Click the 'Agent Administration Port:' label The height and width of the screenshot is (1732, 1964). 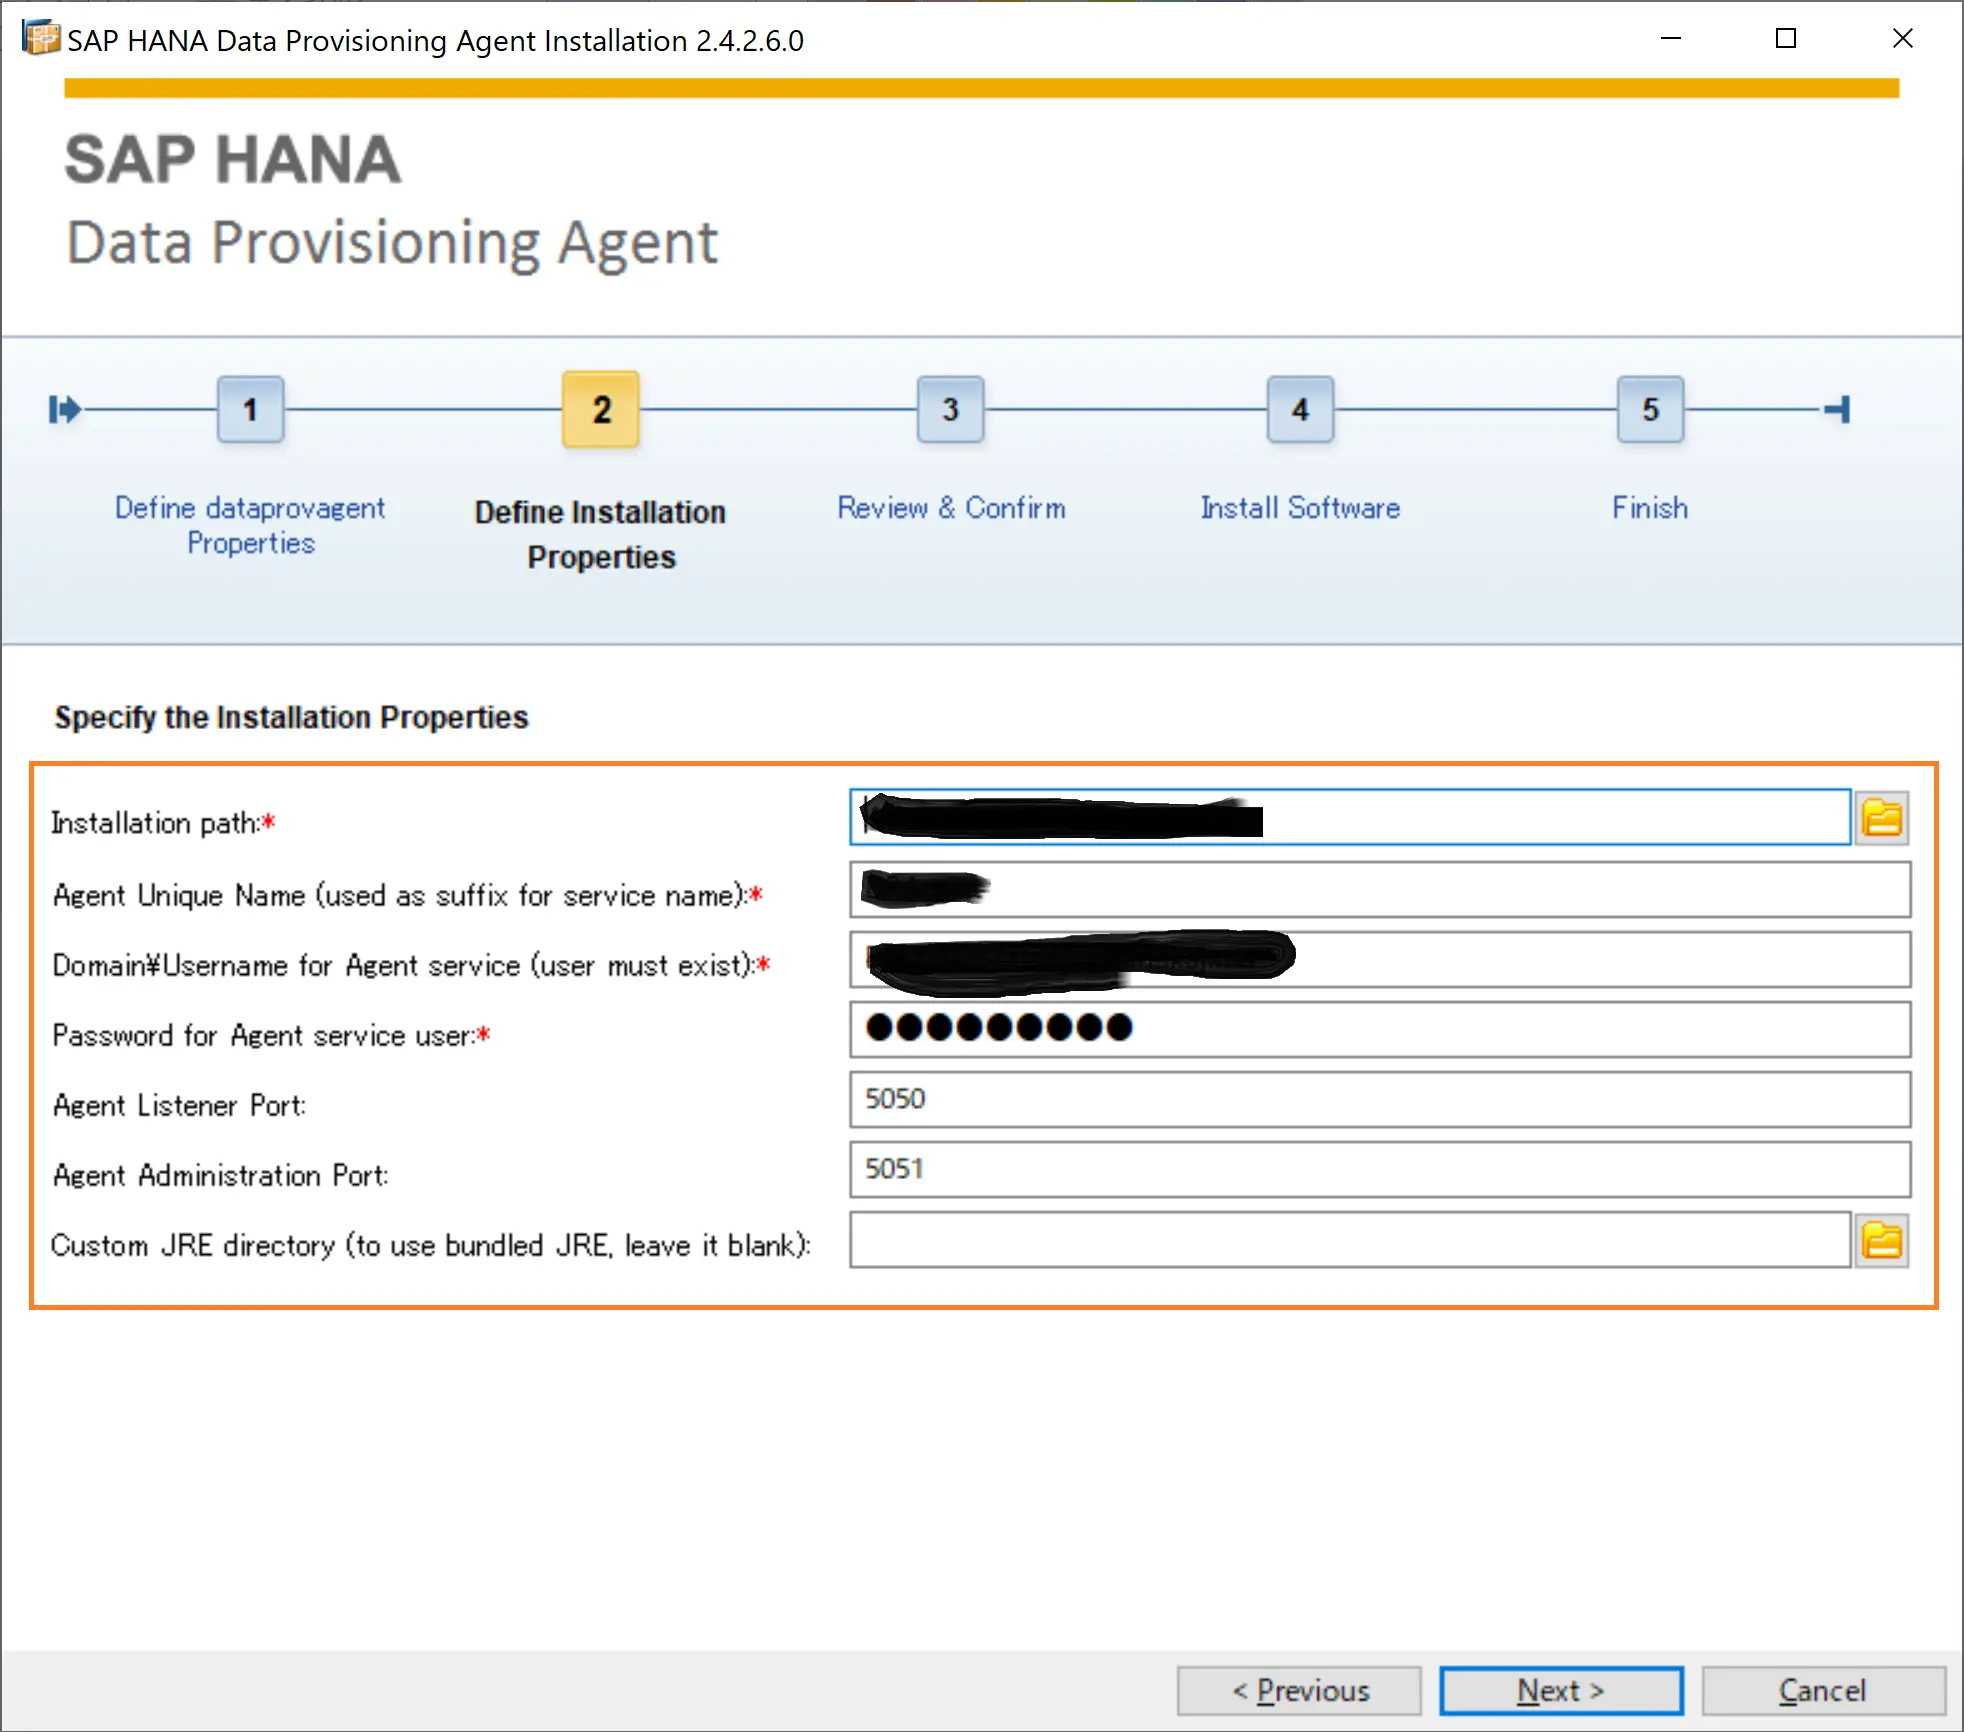[220, 1175]
